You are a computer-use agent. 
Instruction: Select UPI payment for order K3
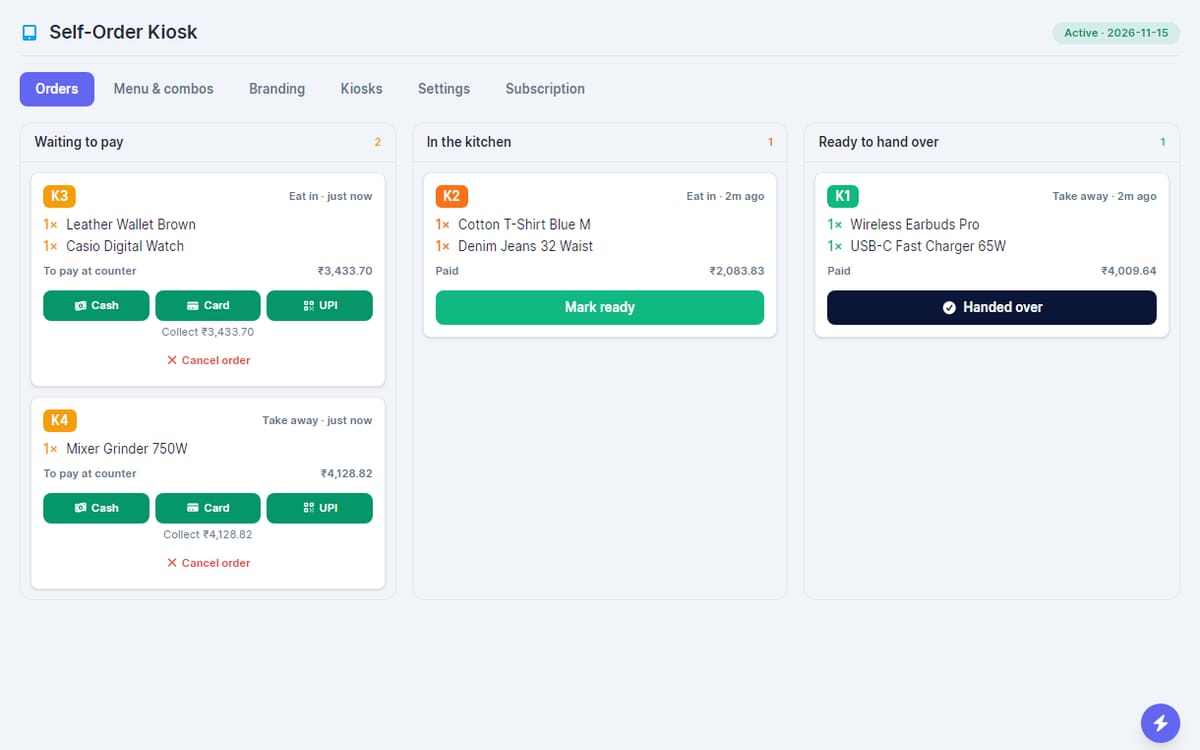coord(320,306)
